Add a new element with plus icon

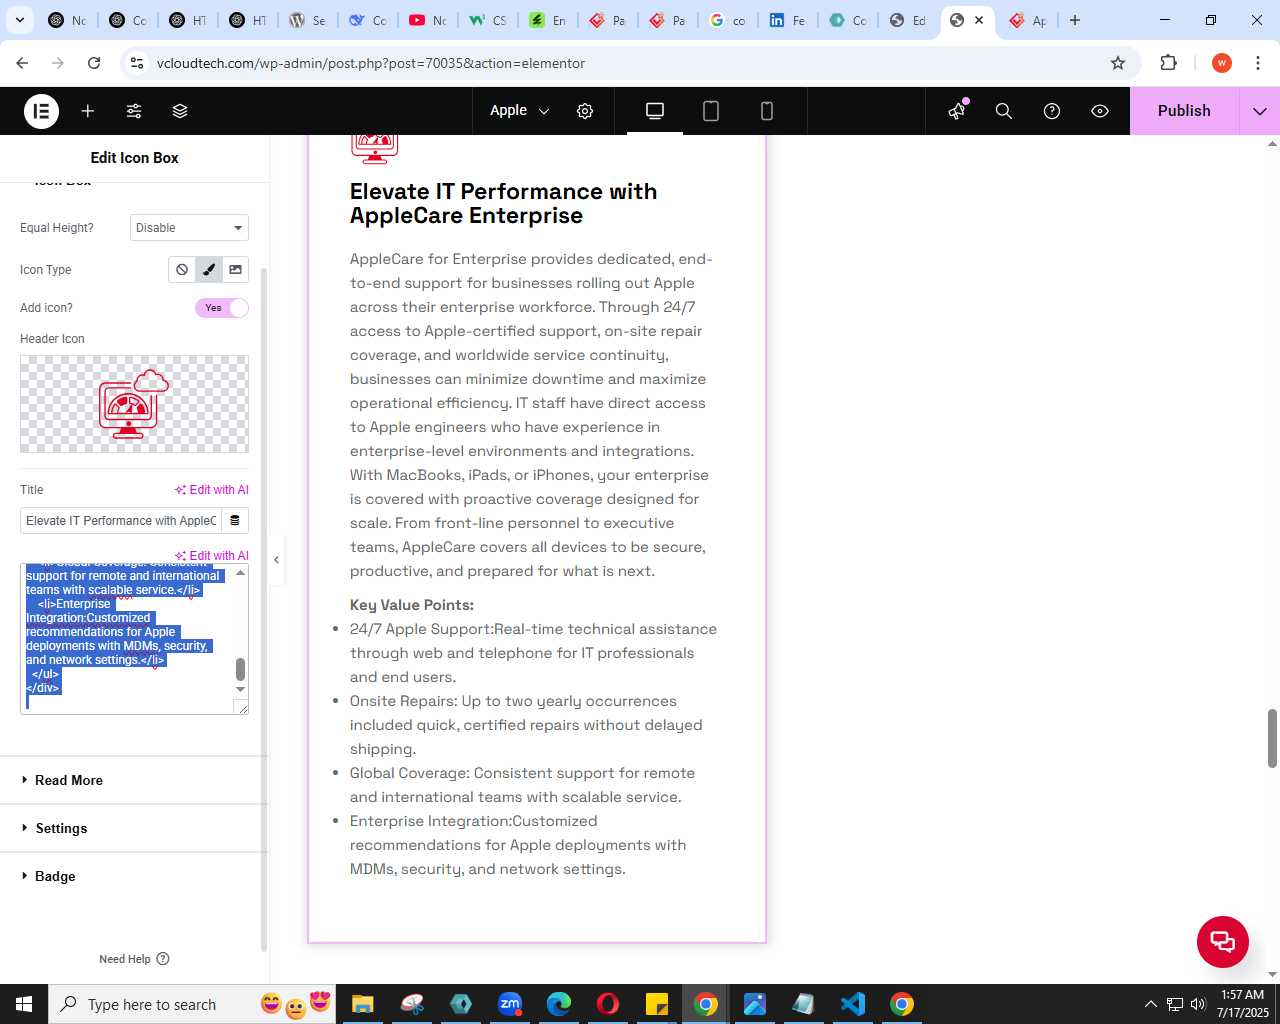point(88,111)
